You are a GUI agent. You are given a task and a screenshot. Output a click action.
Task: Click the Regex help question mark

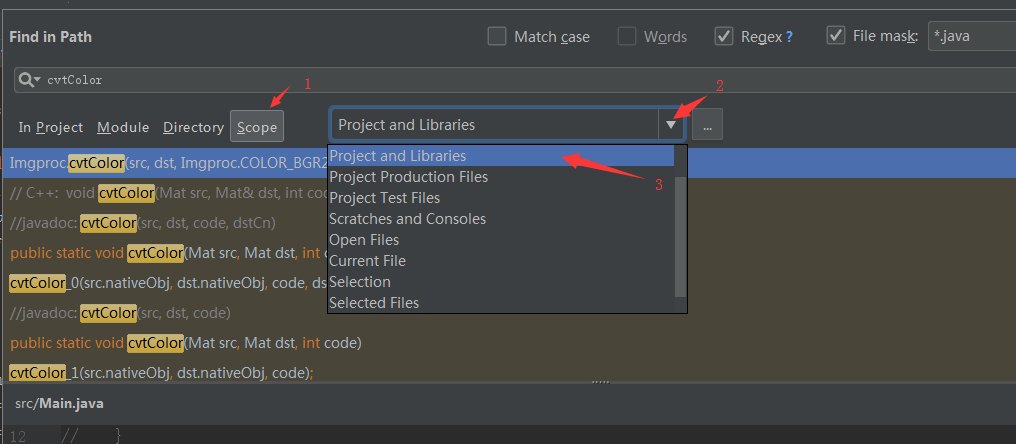click(789, 37)
